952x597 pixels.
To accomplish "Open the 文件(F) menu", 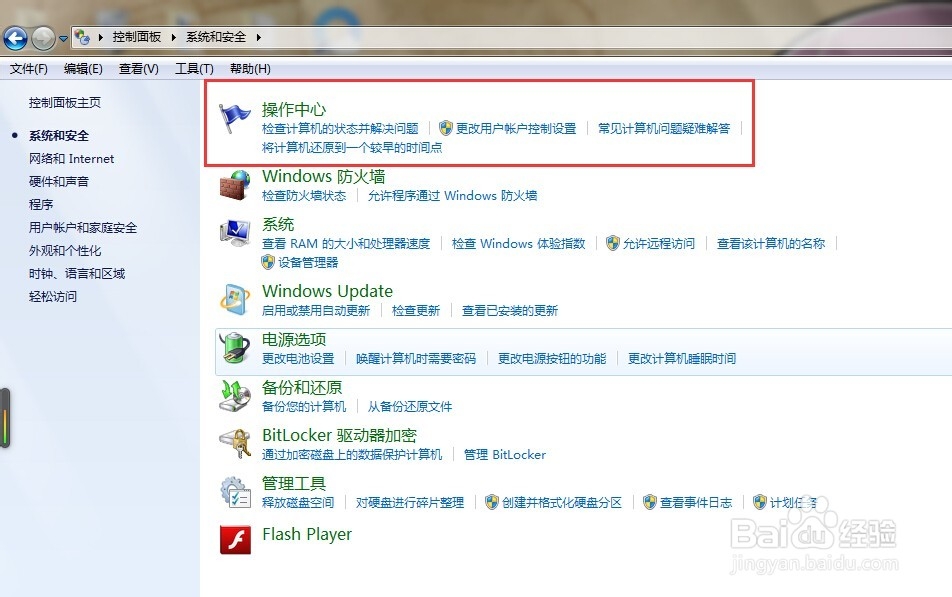I will point(29,69).
